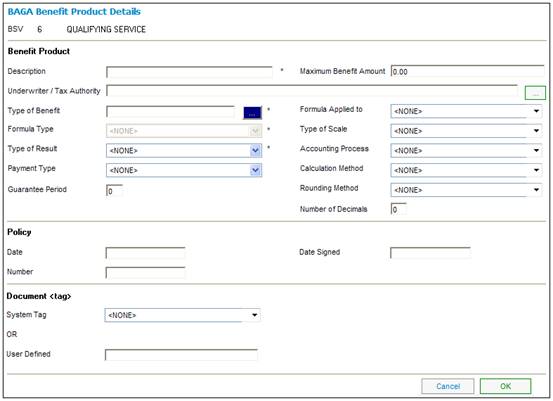The width and height of the screenshot is (553, 401).
Task: Open the Rounding Method dropdown
Action: click(466, 190)
